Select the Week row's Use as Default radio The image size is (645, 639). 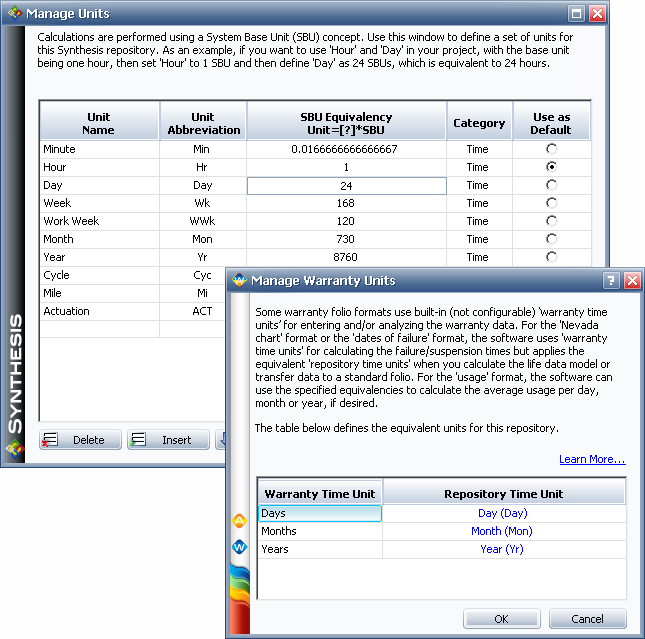[551, 203]
